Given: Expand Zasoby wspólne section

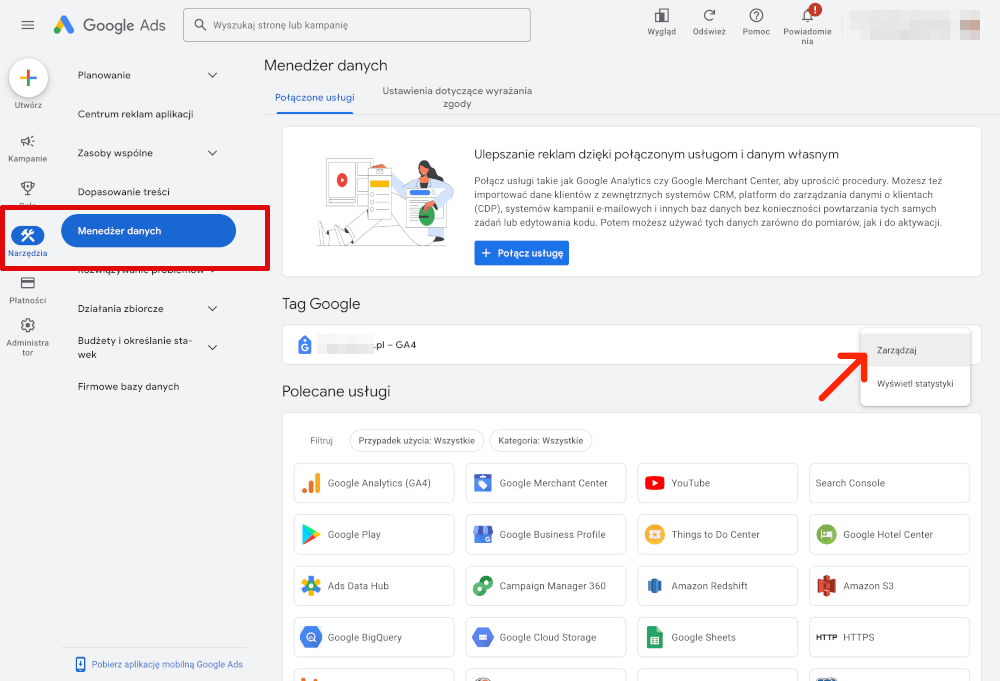Looking at the screenshot, I should coord(147,153).
